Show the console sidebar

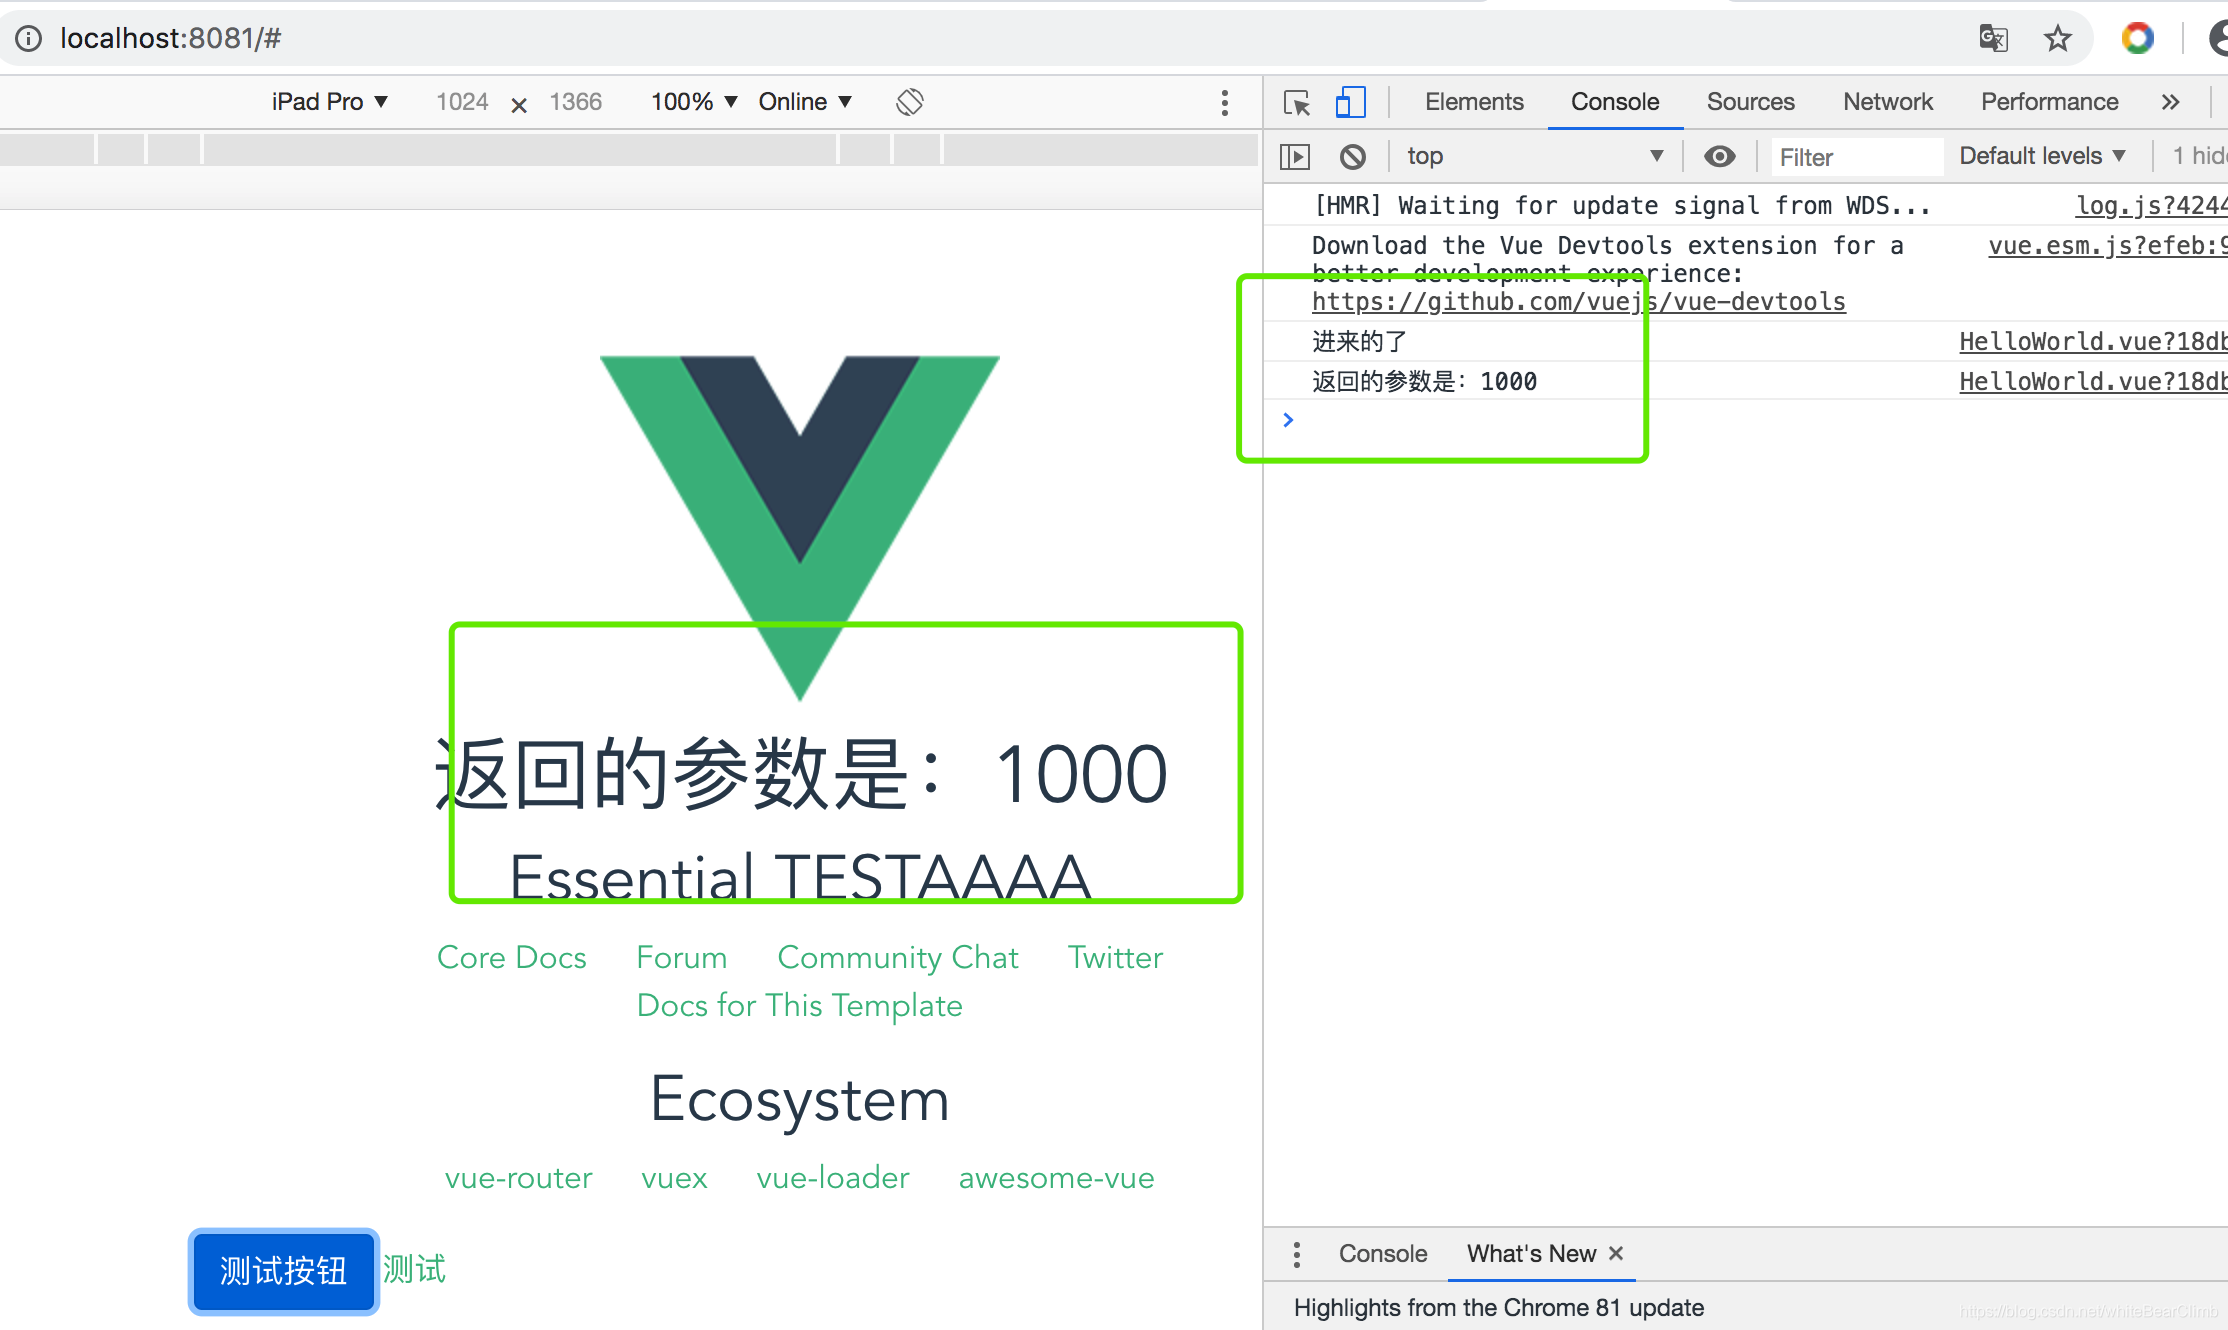[x=1295, y=156]
